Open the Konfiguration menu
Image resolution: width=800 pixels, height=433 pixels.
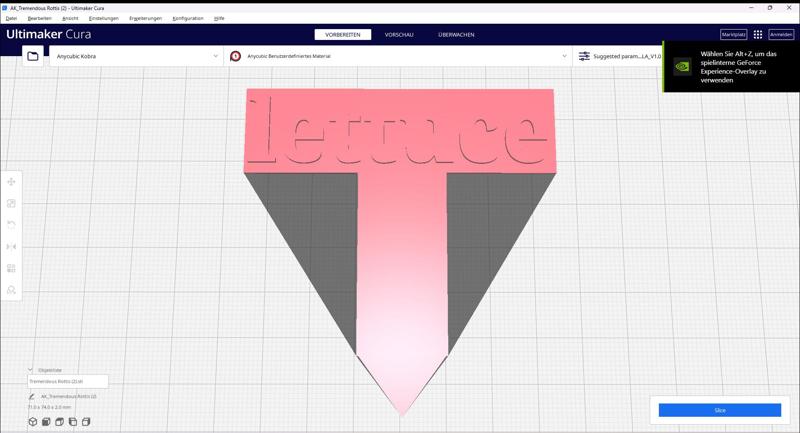click(188, 18)
